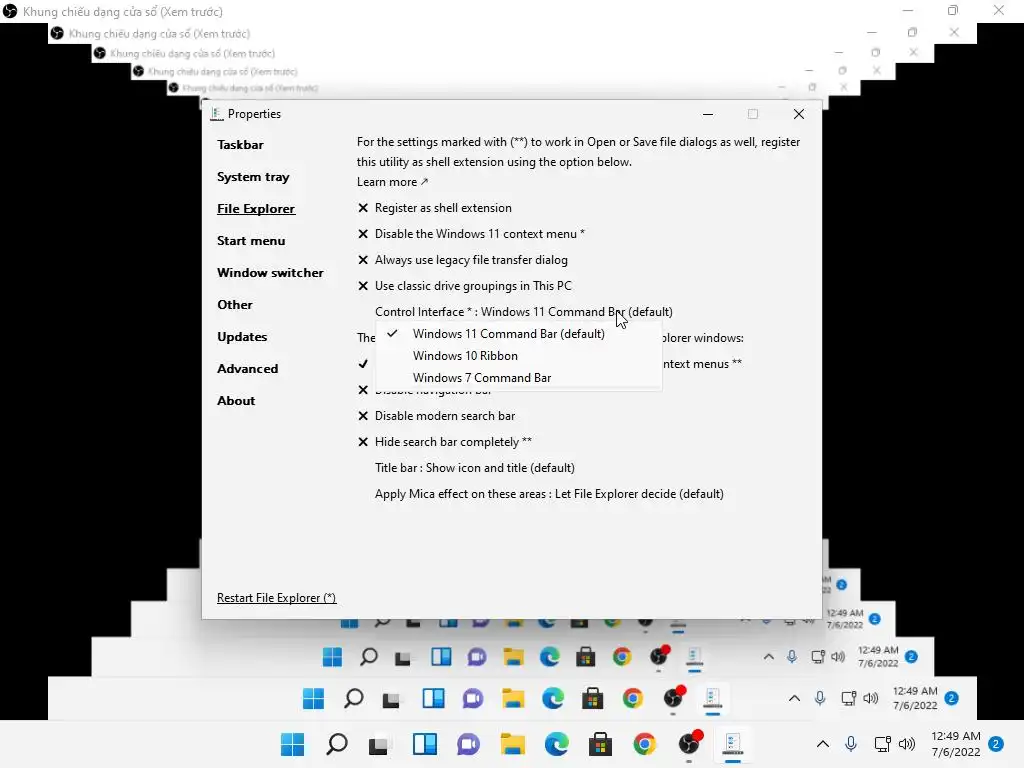The image size is (1024, 768).
Task: Open the About section
Action: 236,401
